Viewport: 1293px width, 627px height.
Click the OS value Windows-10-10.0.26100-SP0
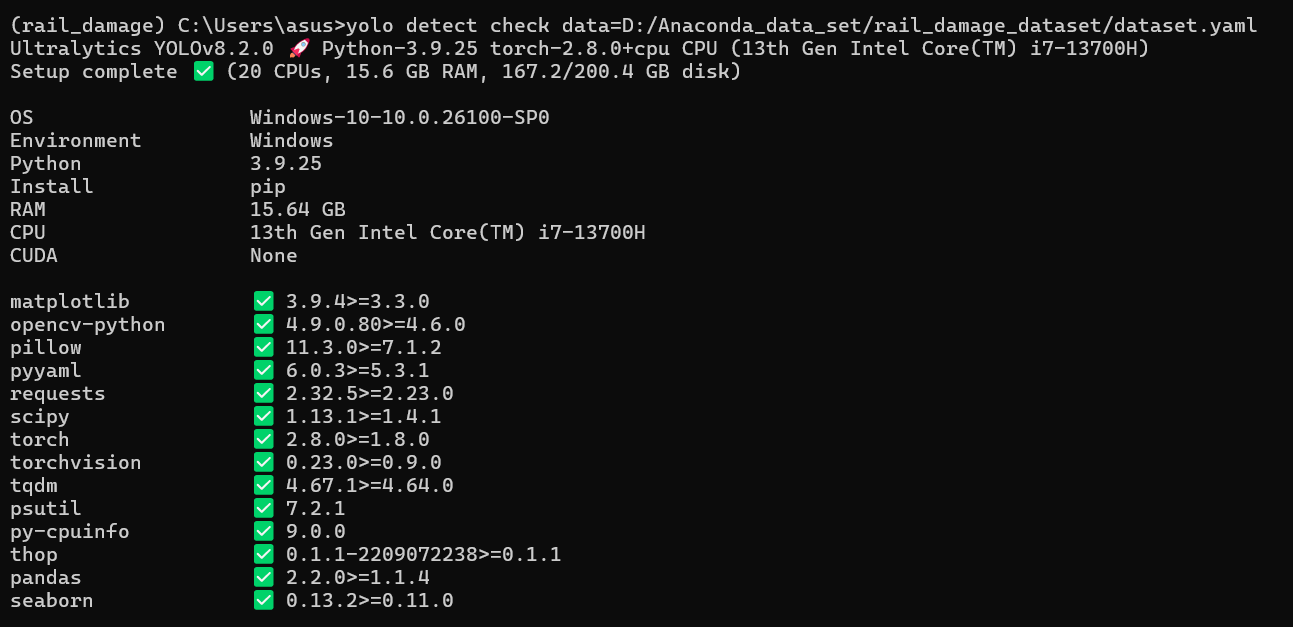pyautogui.click(x=400, y=117)
